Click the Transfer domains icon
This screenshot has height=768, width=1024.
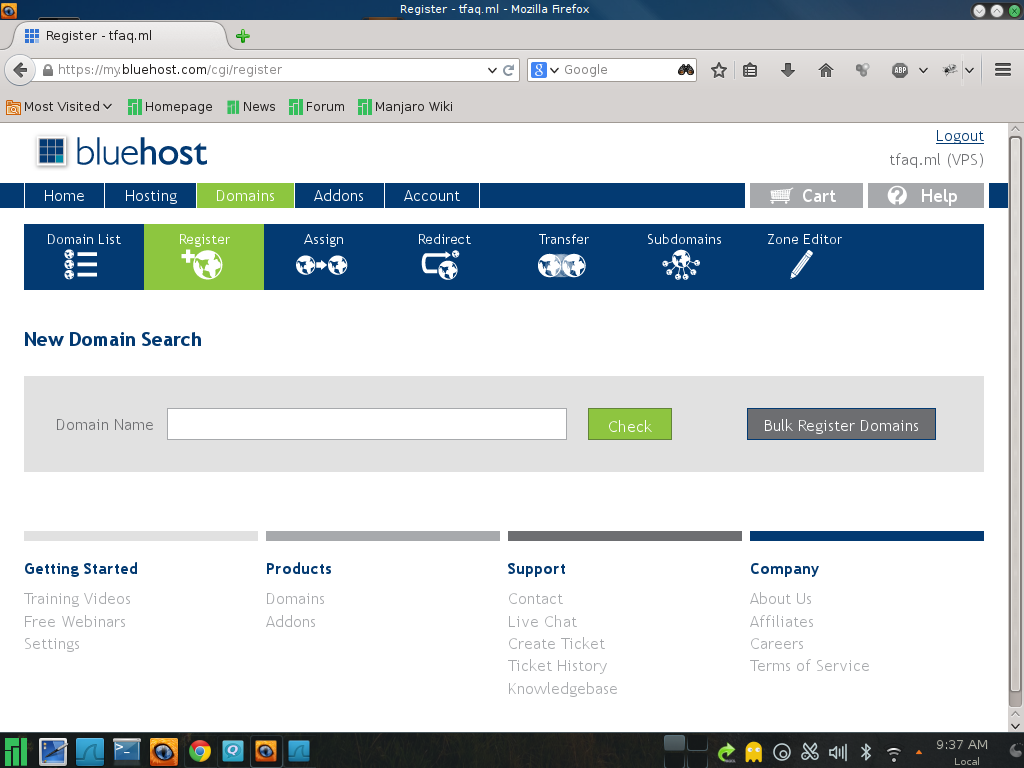(x=563, y=264)
